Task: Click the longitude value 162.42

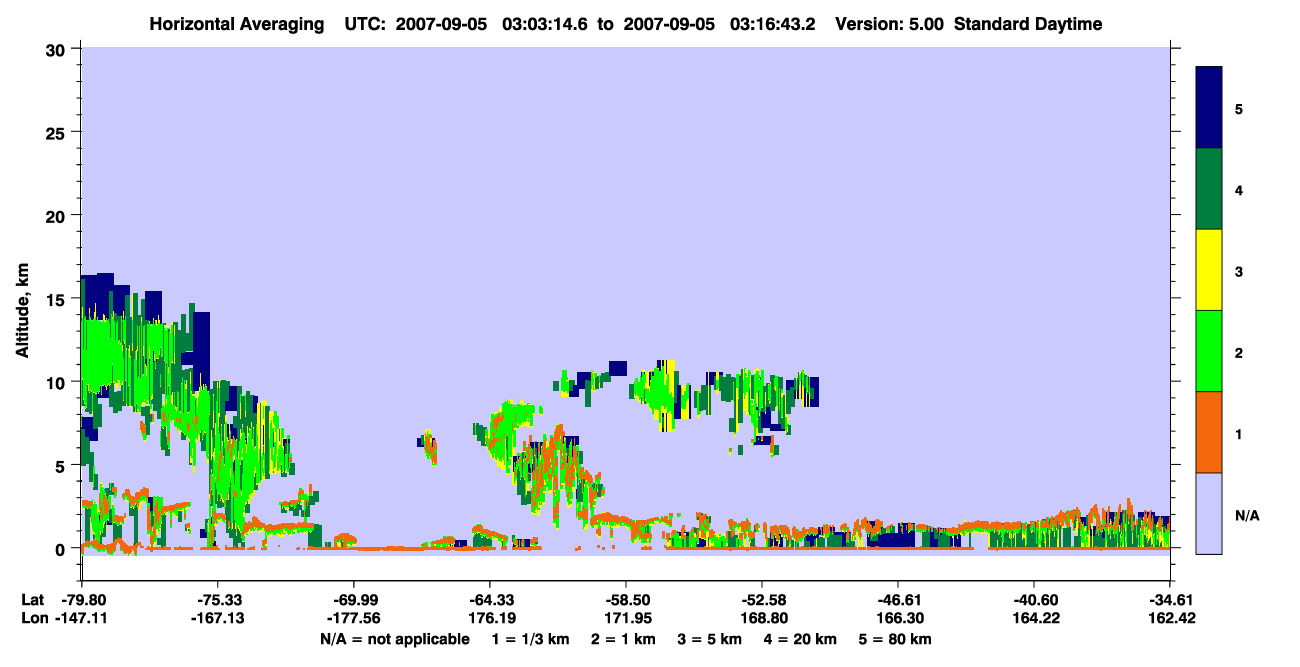Action: click(1170, 618)
